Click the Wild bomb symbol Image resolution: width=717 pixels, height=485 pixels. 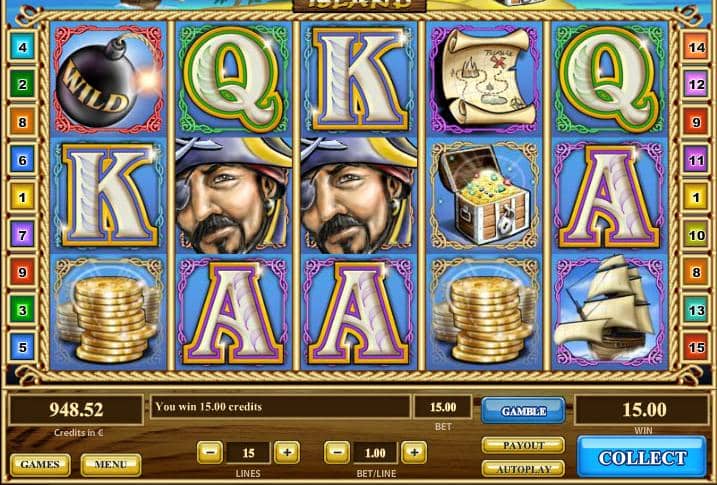(x=109, y=79)
